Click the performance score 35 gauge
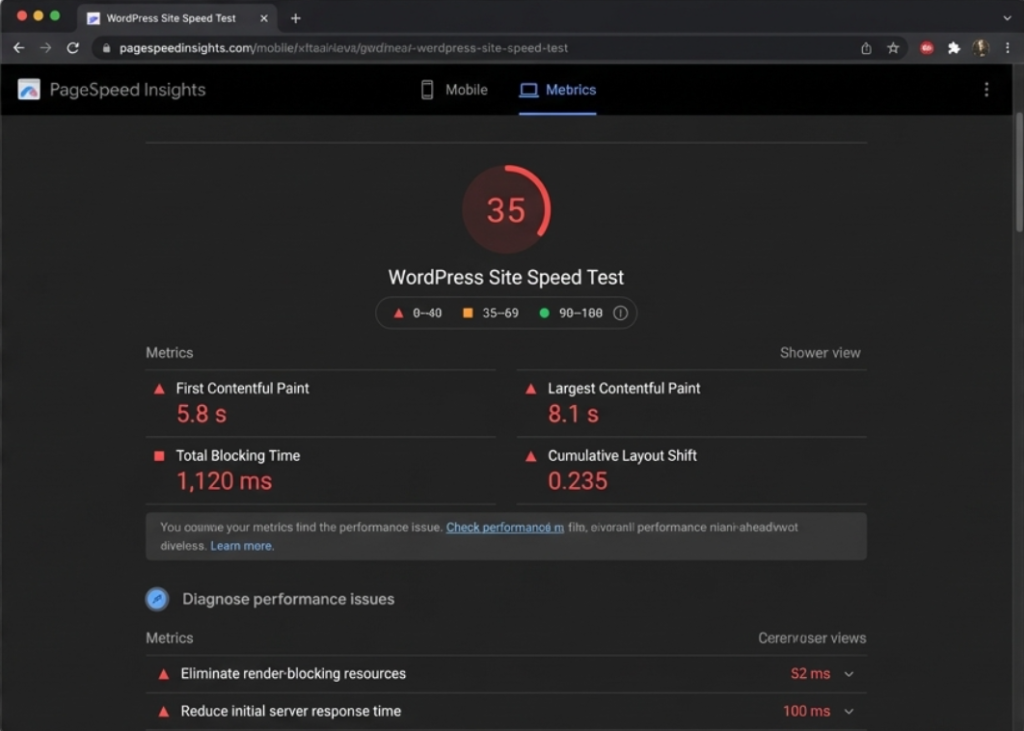The height and width of the screenshot is (731, 1024). coord(506,210)
